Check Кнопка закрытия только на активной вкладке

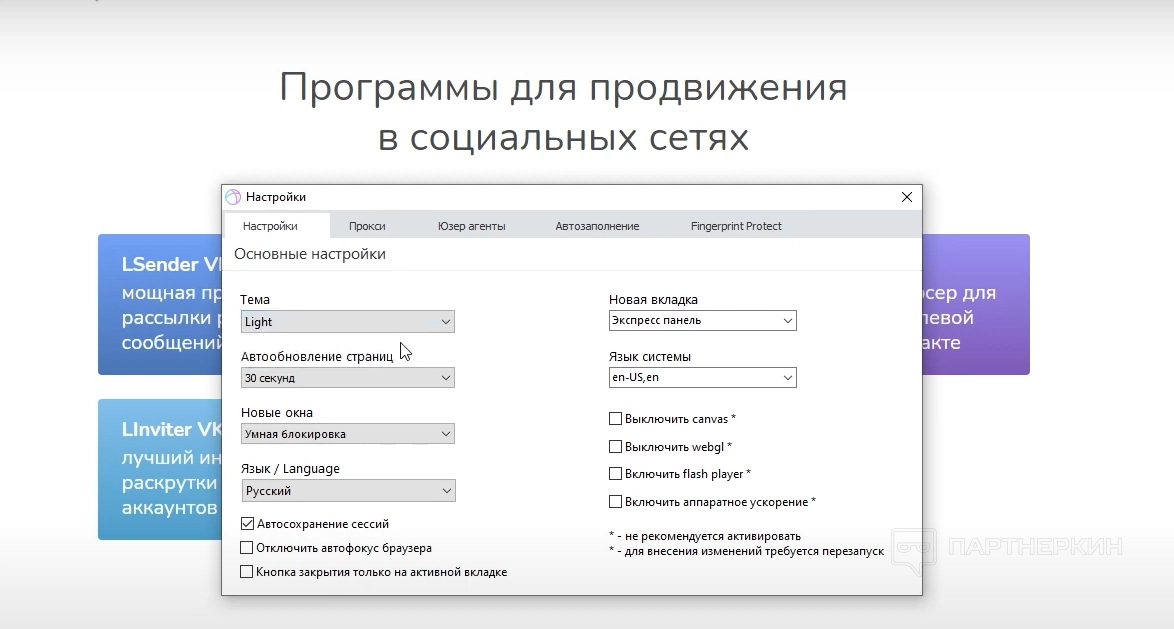pyautogui.click(x=247, y=572)
